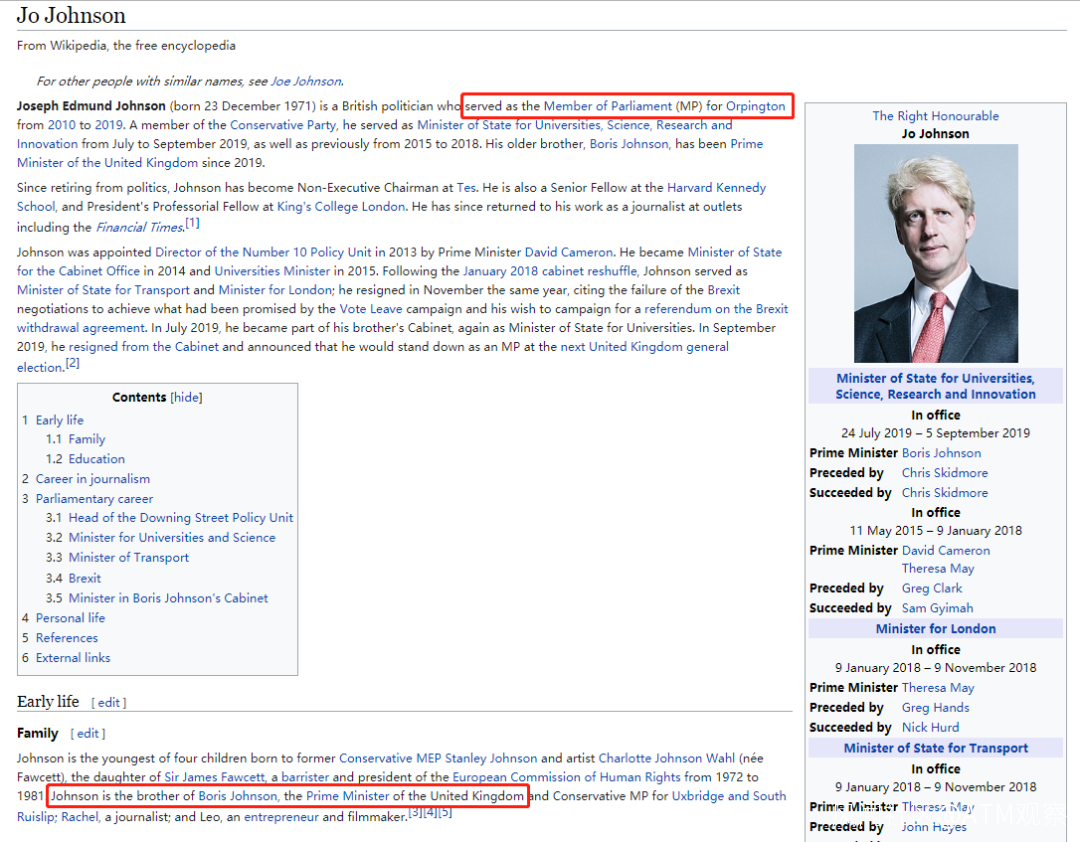This screenshot has height=842, width=1080.
Task: Go to the Early life contents entry
Action: pos(59,420)
